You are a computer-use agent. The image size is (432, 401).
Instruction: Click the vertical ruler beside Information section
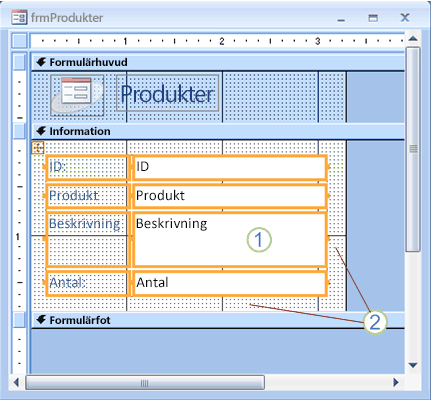[19, 225]
